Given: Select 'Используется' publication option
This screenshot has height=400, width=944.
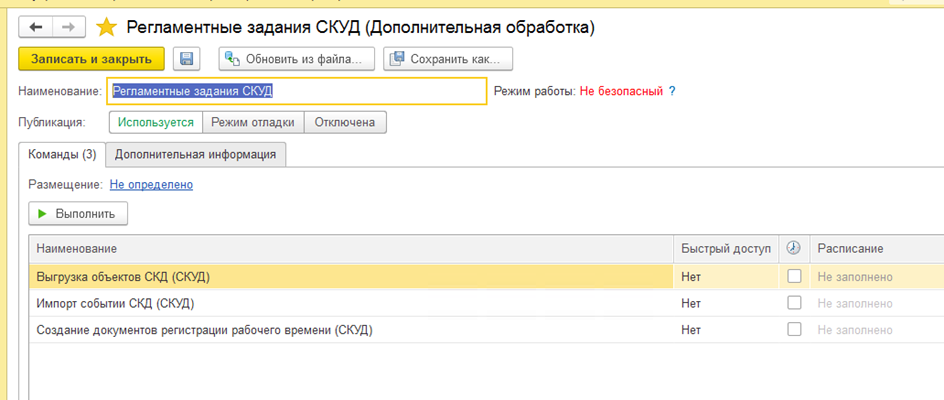Looking at the screenshot, I should (x=155, y=122).
